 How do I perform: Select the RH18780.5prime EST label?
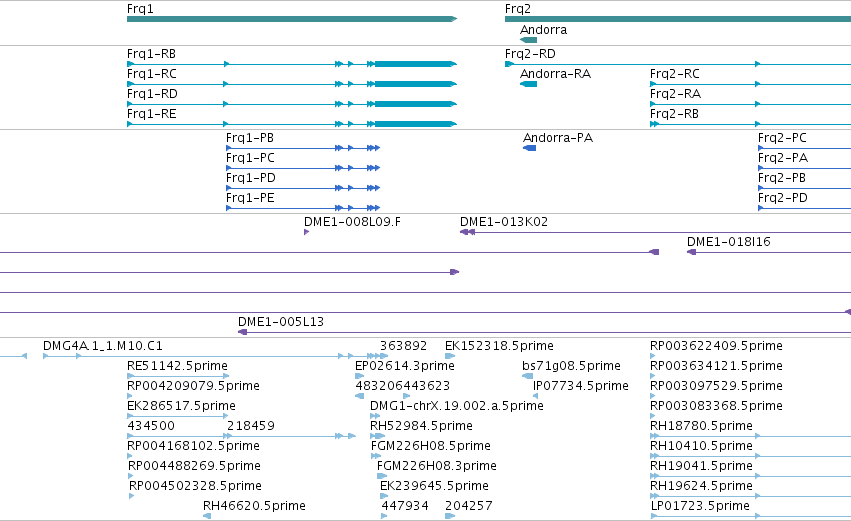[x=701, y=426]
